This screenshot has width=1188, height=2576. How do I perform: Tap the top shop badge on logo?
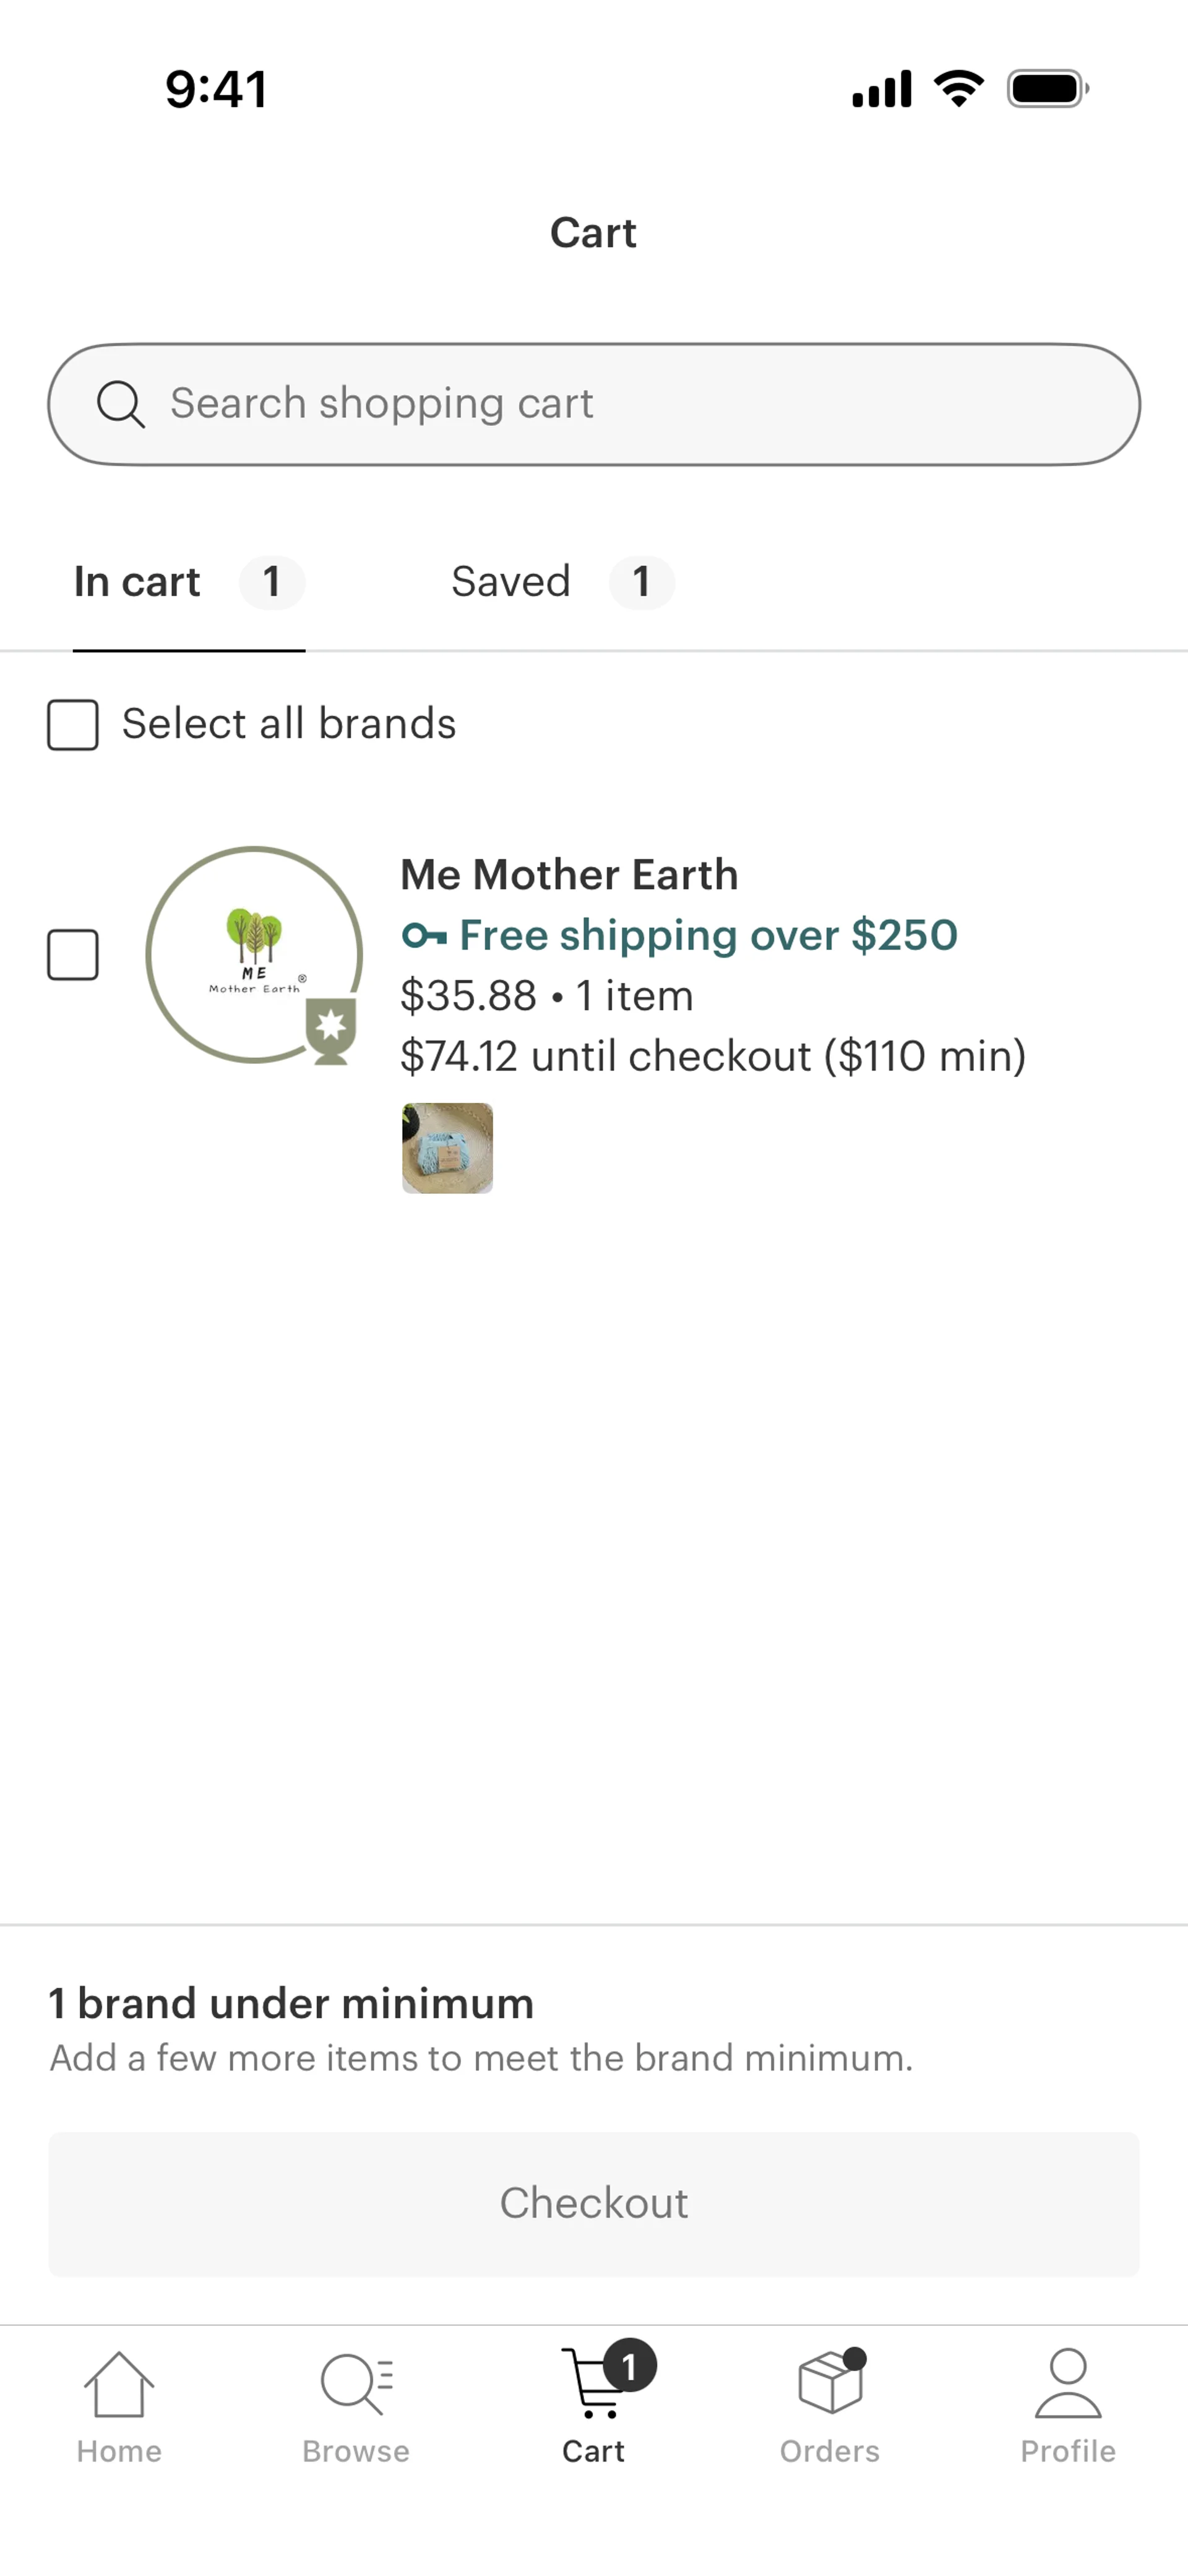coord(331,1030)
